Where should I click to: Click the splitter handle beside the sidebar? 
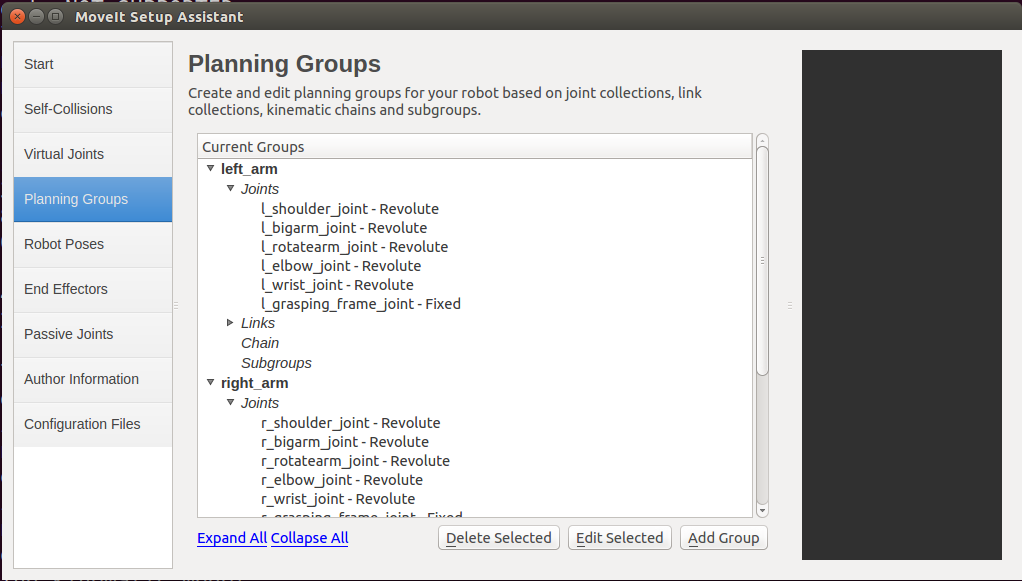click(176, 305)
